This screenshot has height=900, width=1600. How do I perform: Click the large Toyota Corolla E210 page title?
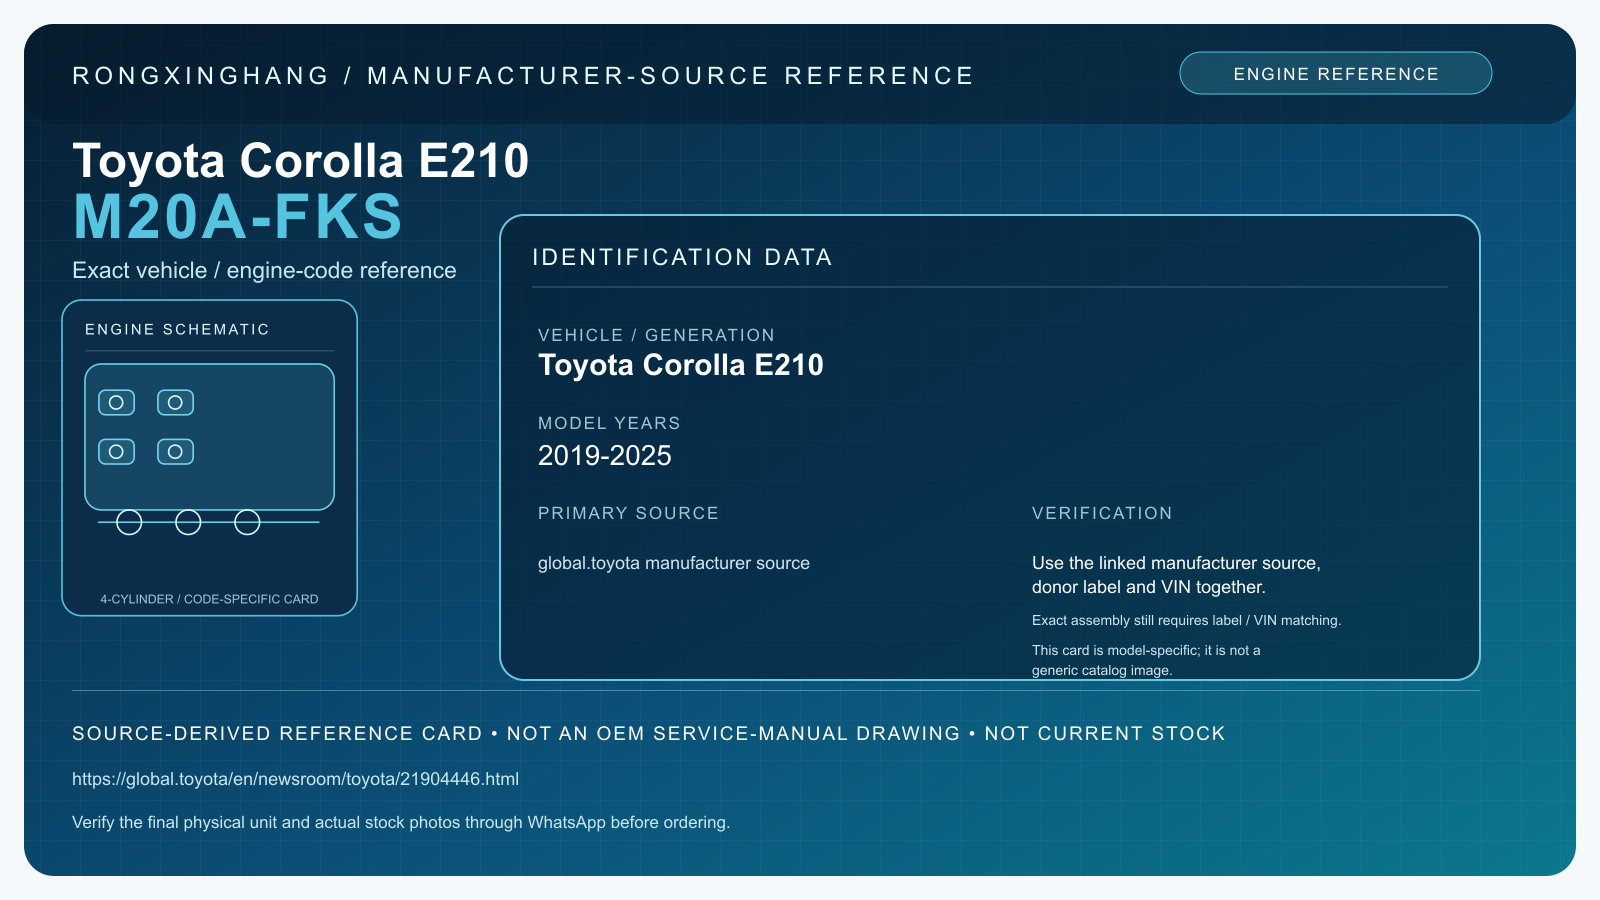click(301, 160)
